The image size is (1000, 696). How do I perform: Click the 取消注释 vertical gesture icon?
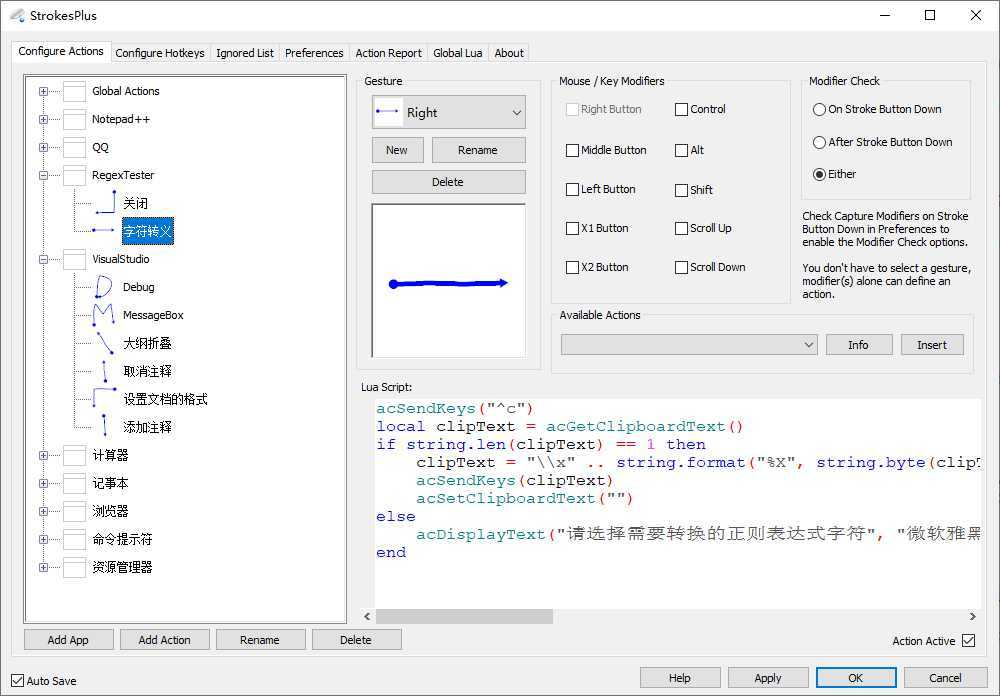click(x=105, y=371)
